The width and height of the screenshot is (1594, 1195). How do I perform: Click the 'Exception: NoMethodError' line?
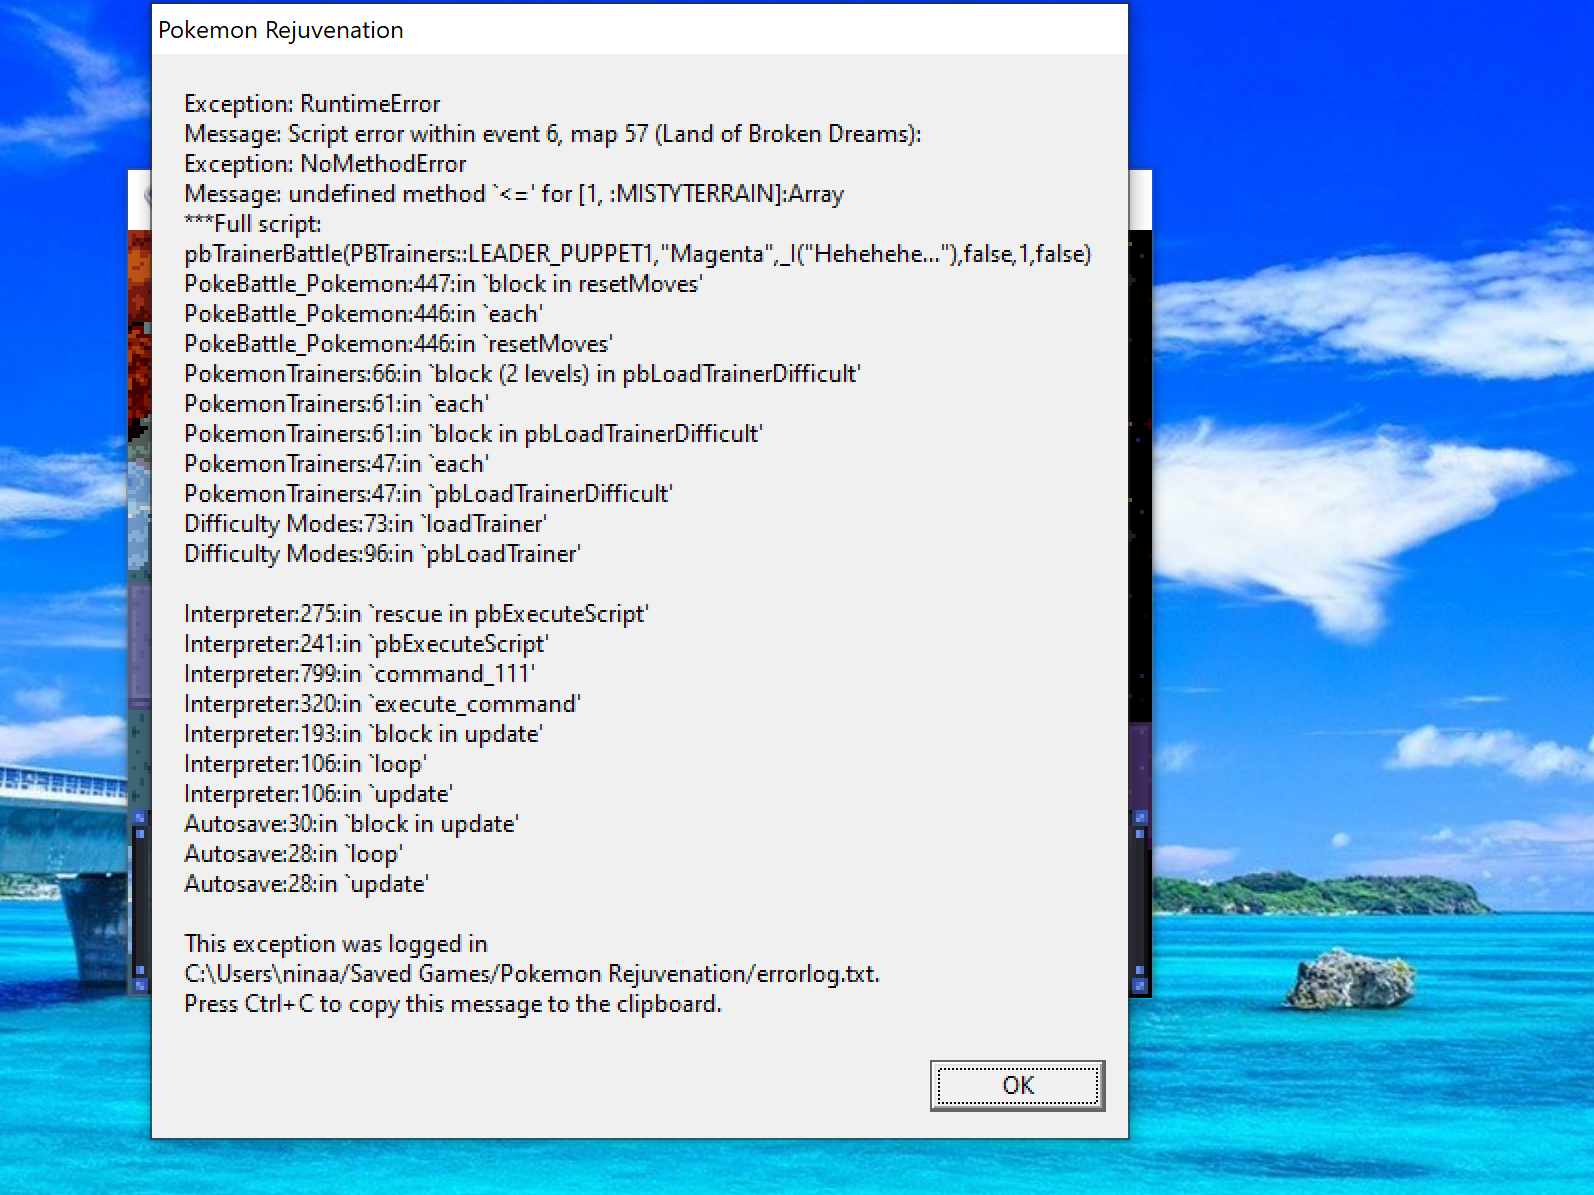325,164
